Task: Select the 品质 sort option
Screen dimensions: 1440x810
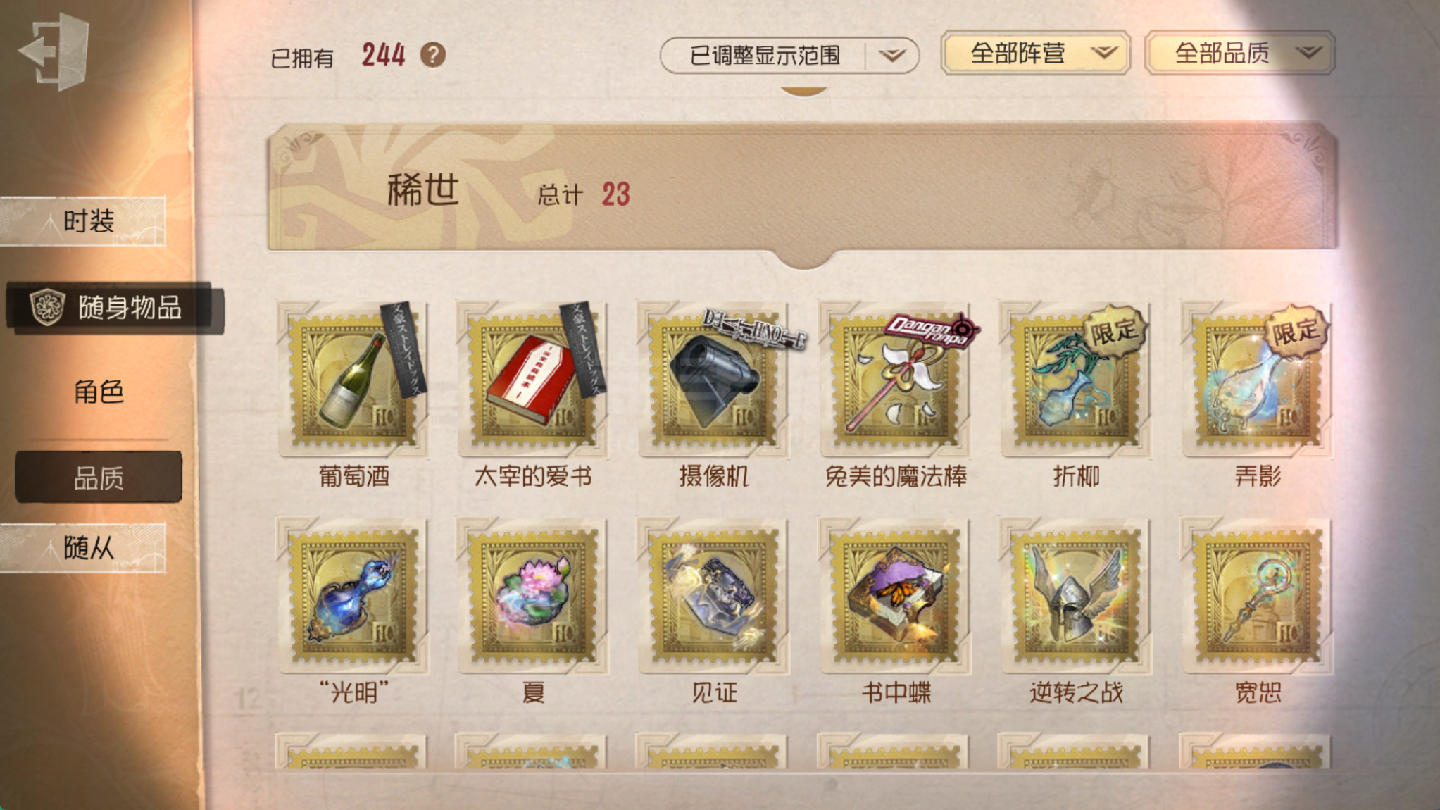Action: tap(98, 478)
